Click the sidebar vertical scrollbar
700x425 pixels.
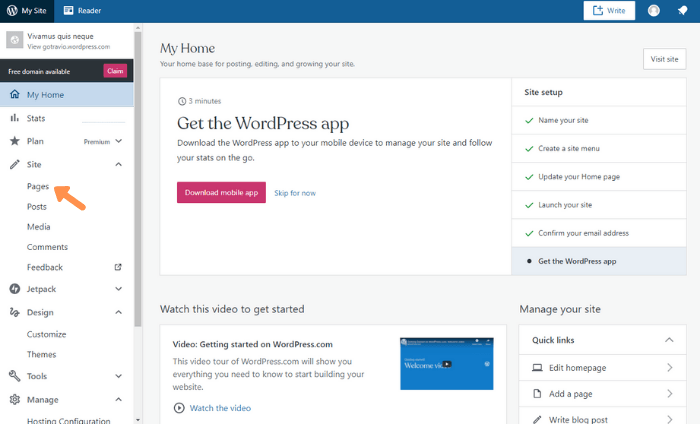138,179
